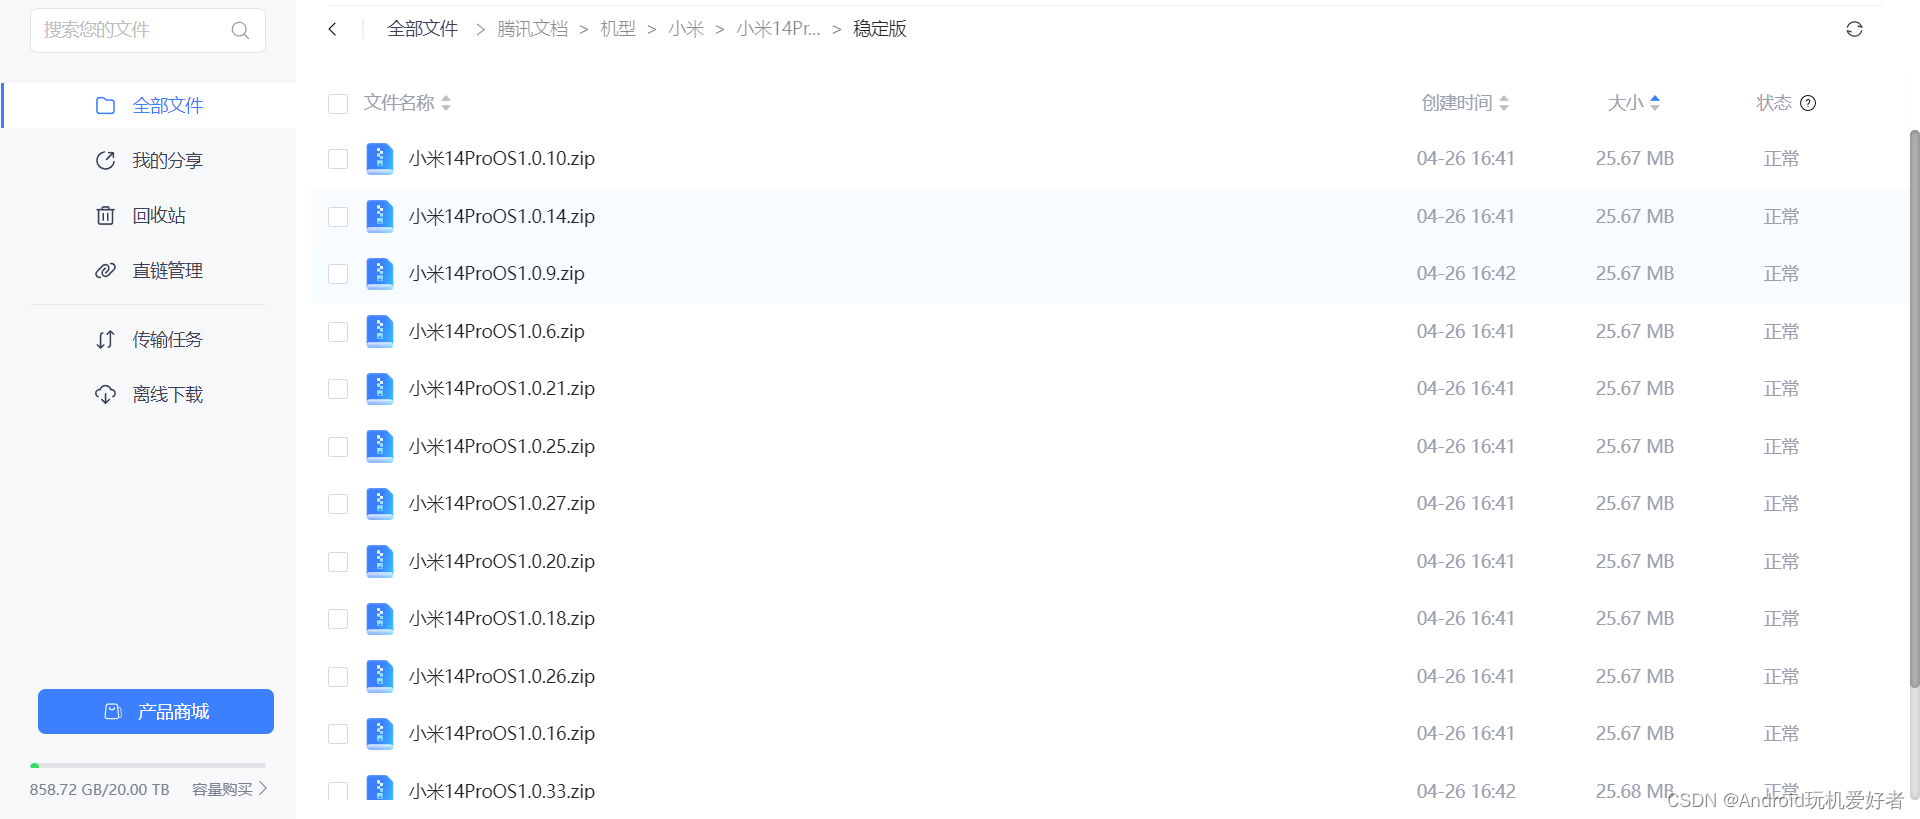Click the vertical scrollbar of file list
The height and width of the screenshot is (819, 1920).
click(1914, 408)
